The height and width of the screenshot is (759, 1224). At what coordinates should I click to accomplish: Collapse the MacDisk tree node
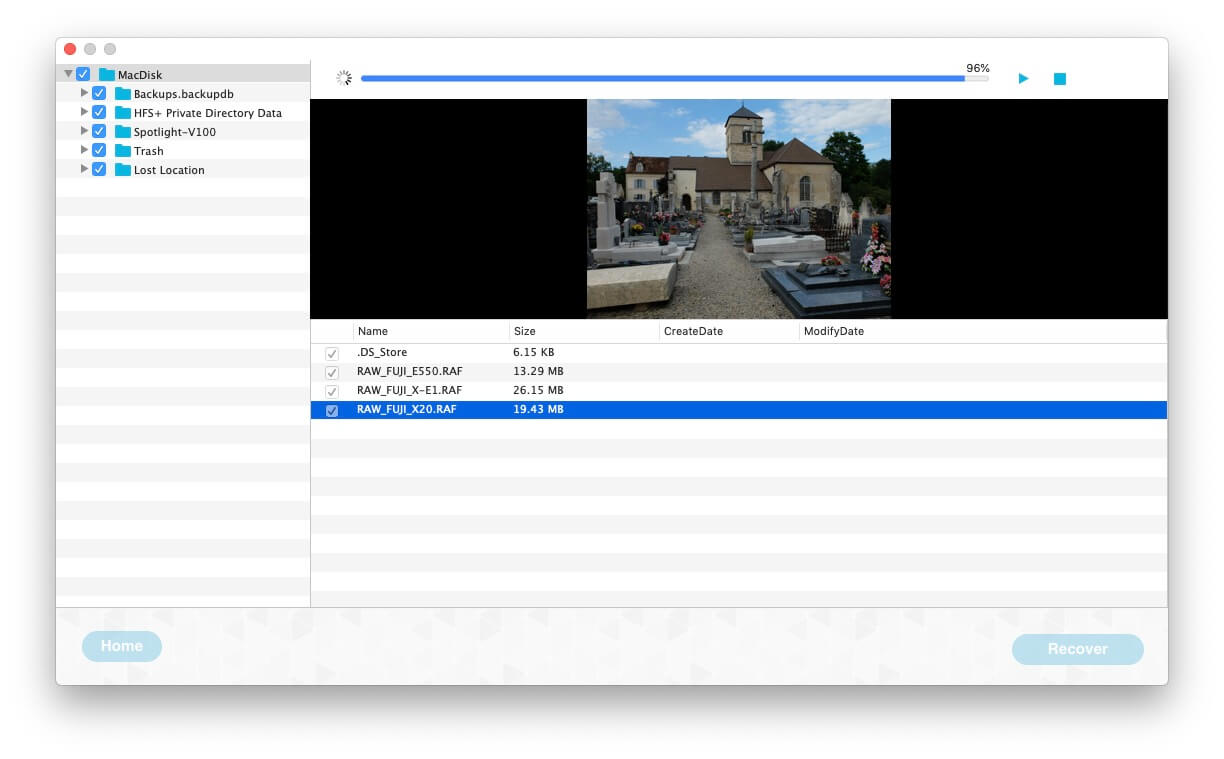pos(68,74)
